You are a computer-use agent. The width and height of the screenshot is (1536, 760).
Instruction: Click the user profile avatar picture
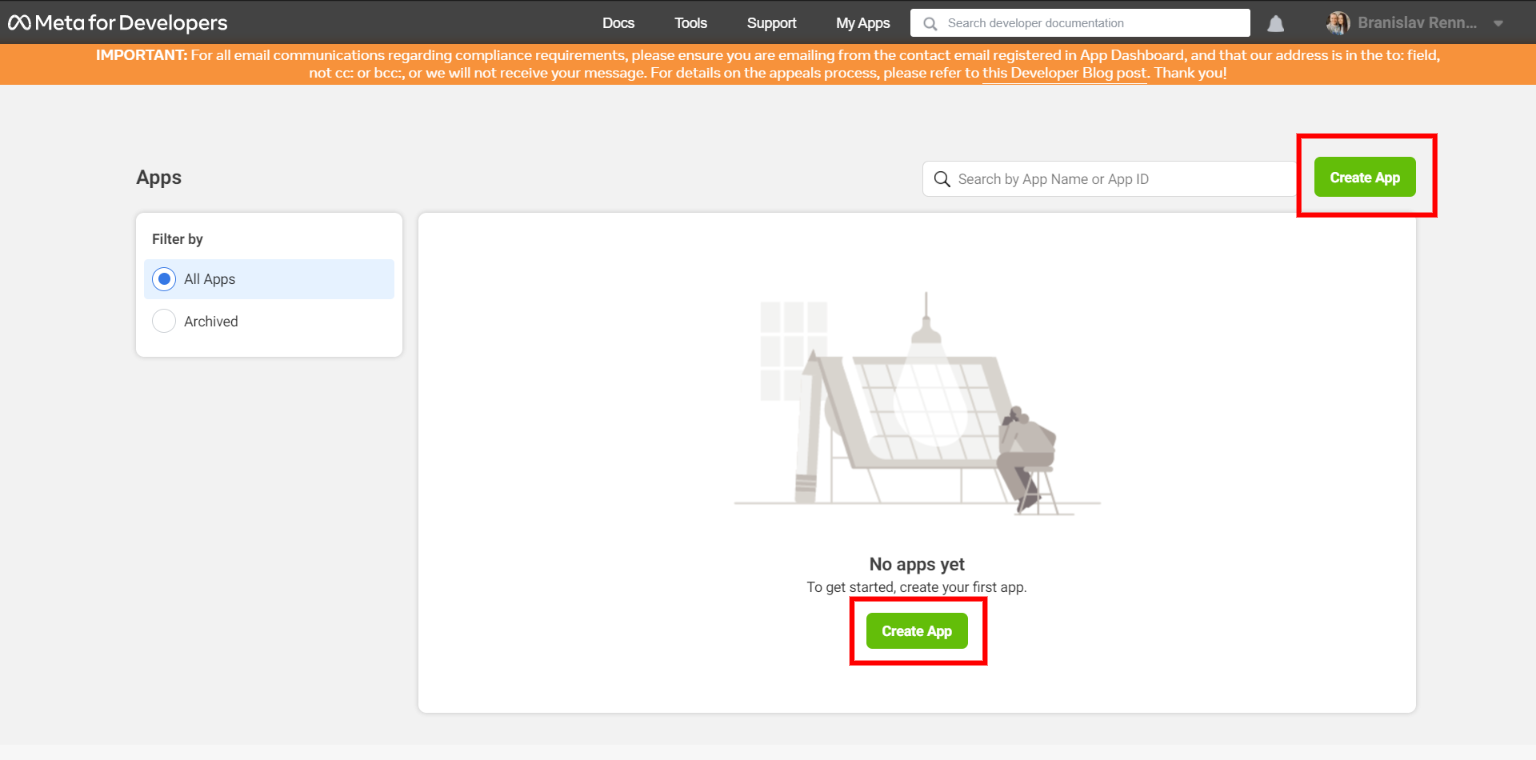coord(1337,23)
